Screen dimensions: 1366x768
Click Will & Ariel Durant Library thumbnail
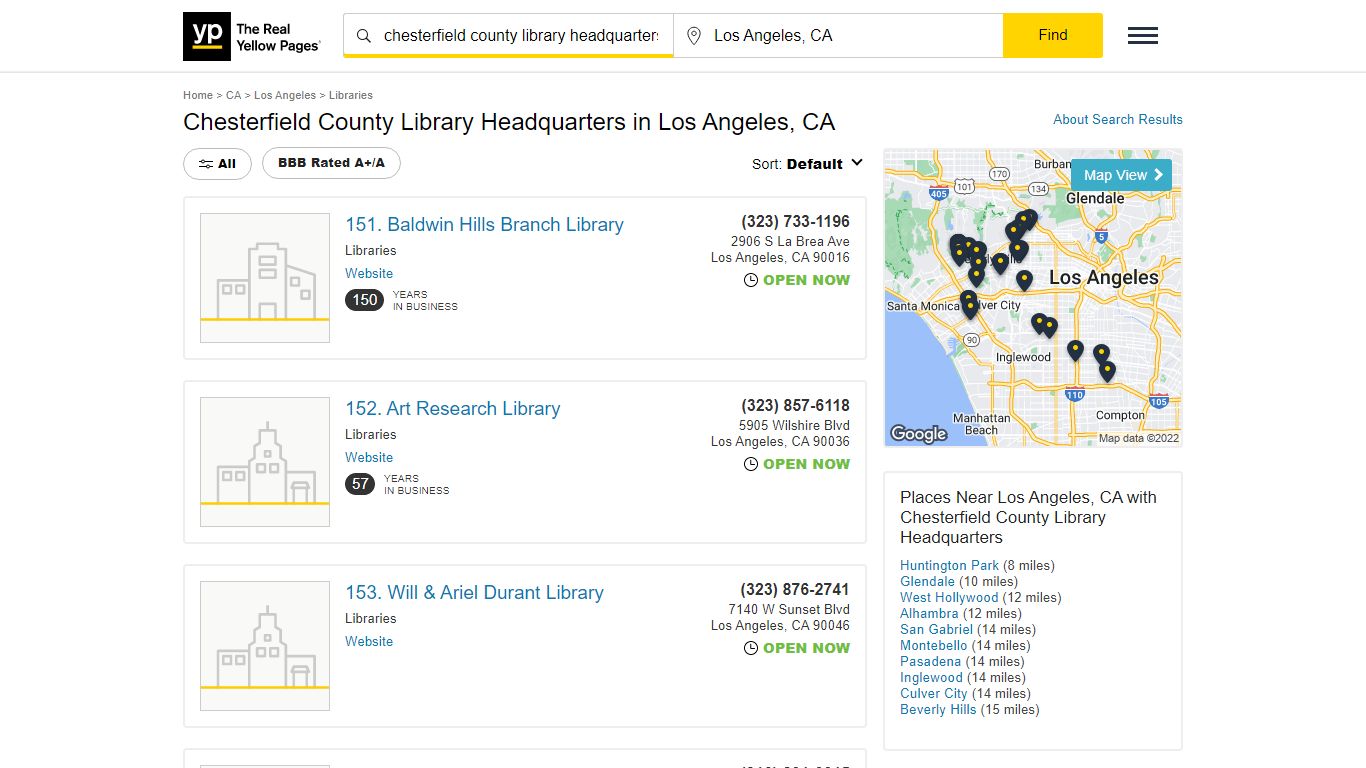(x=265, y=646)
